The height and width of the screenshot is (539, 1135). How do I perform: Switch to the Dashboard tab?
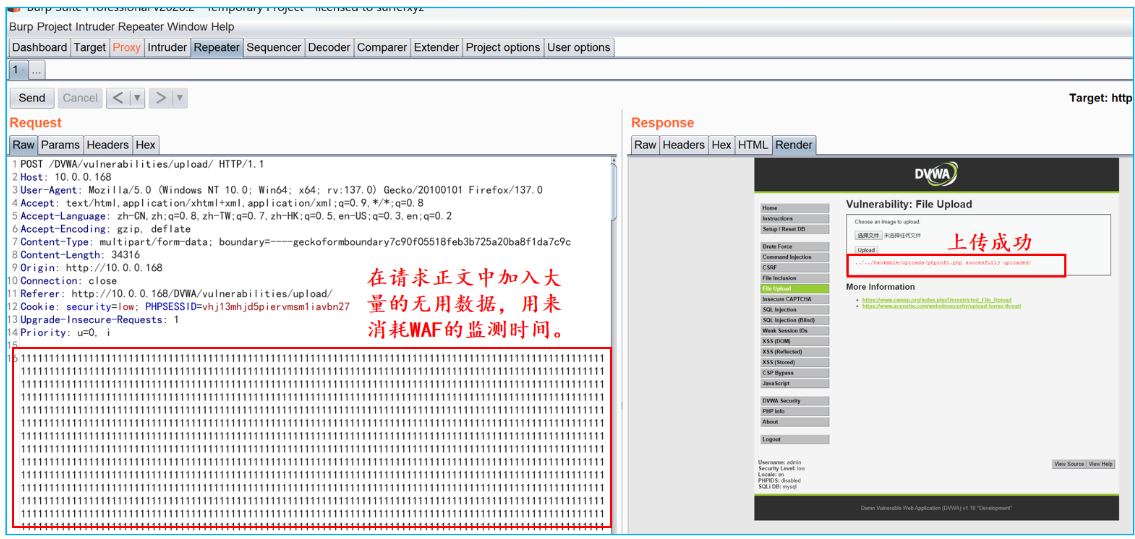click(x=40, y=48)
